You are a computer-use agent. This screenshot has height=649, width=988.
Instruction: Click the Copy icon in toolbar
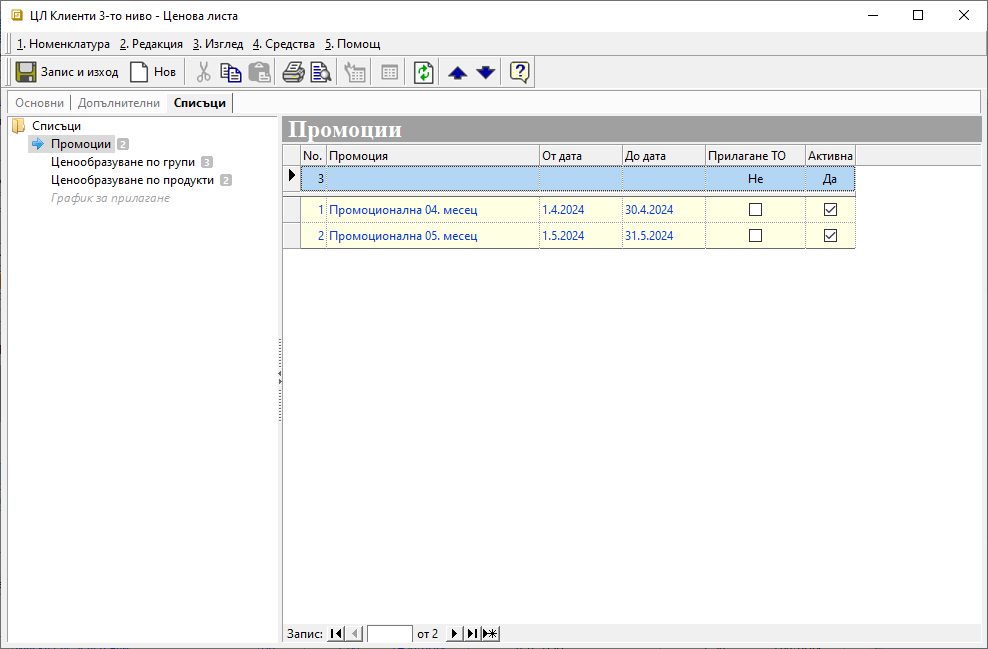(x=231, y=72)
